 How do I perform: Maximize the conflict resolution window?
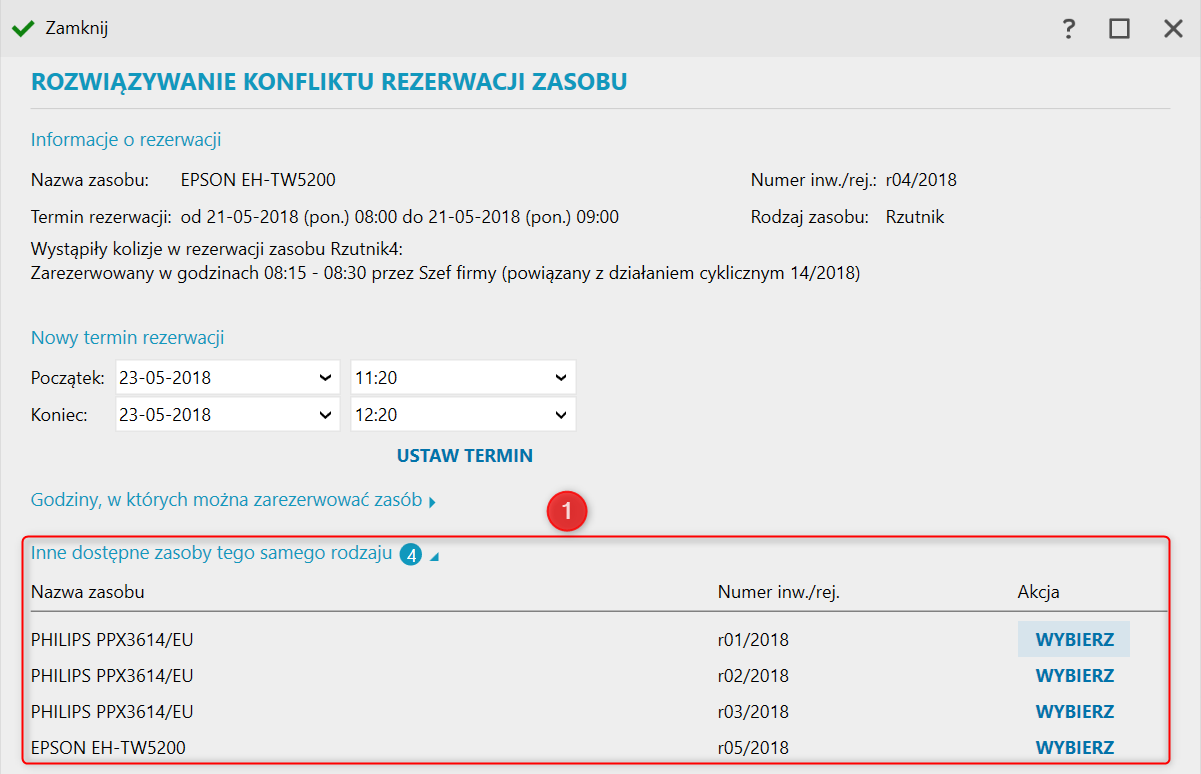coord(1119,29)
